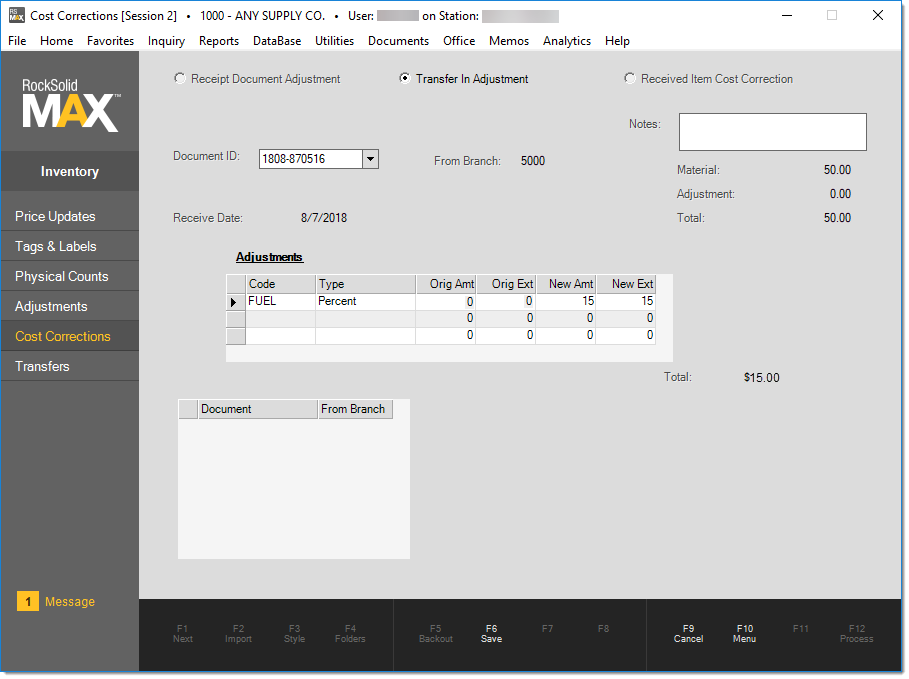
Task: Open Physical Counts section
Action: (x=70, y=277)
